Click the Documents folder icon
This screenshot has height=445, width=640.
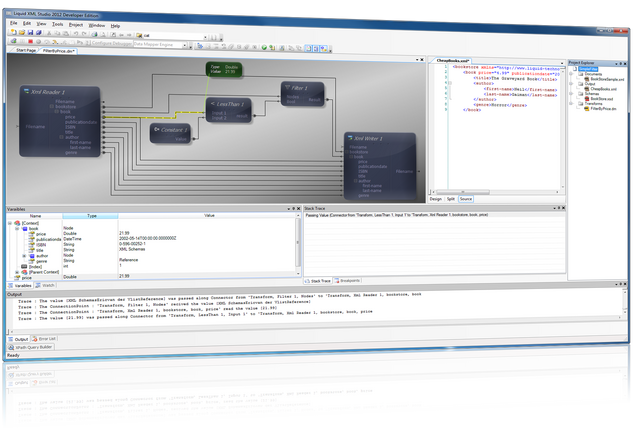(x=581, y=74)
